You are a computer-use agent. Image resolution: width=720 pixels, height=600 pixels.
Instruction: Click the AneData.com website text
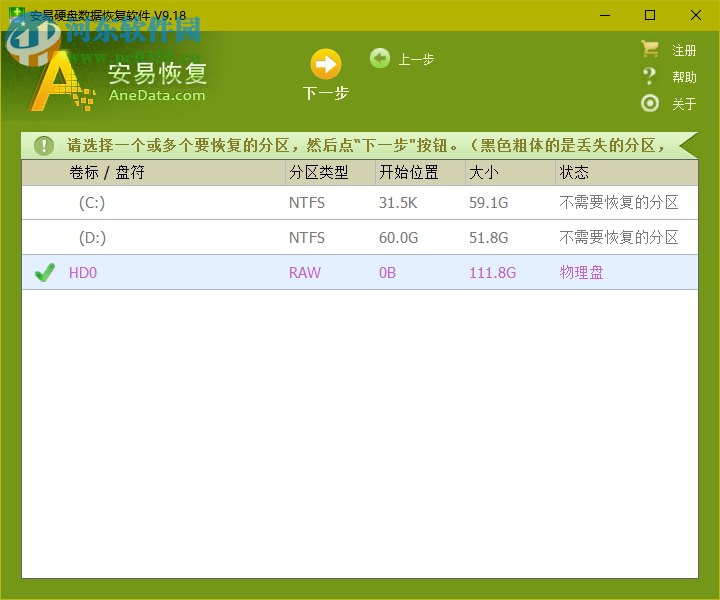[157, 95]
